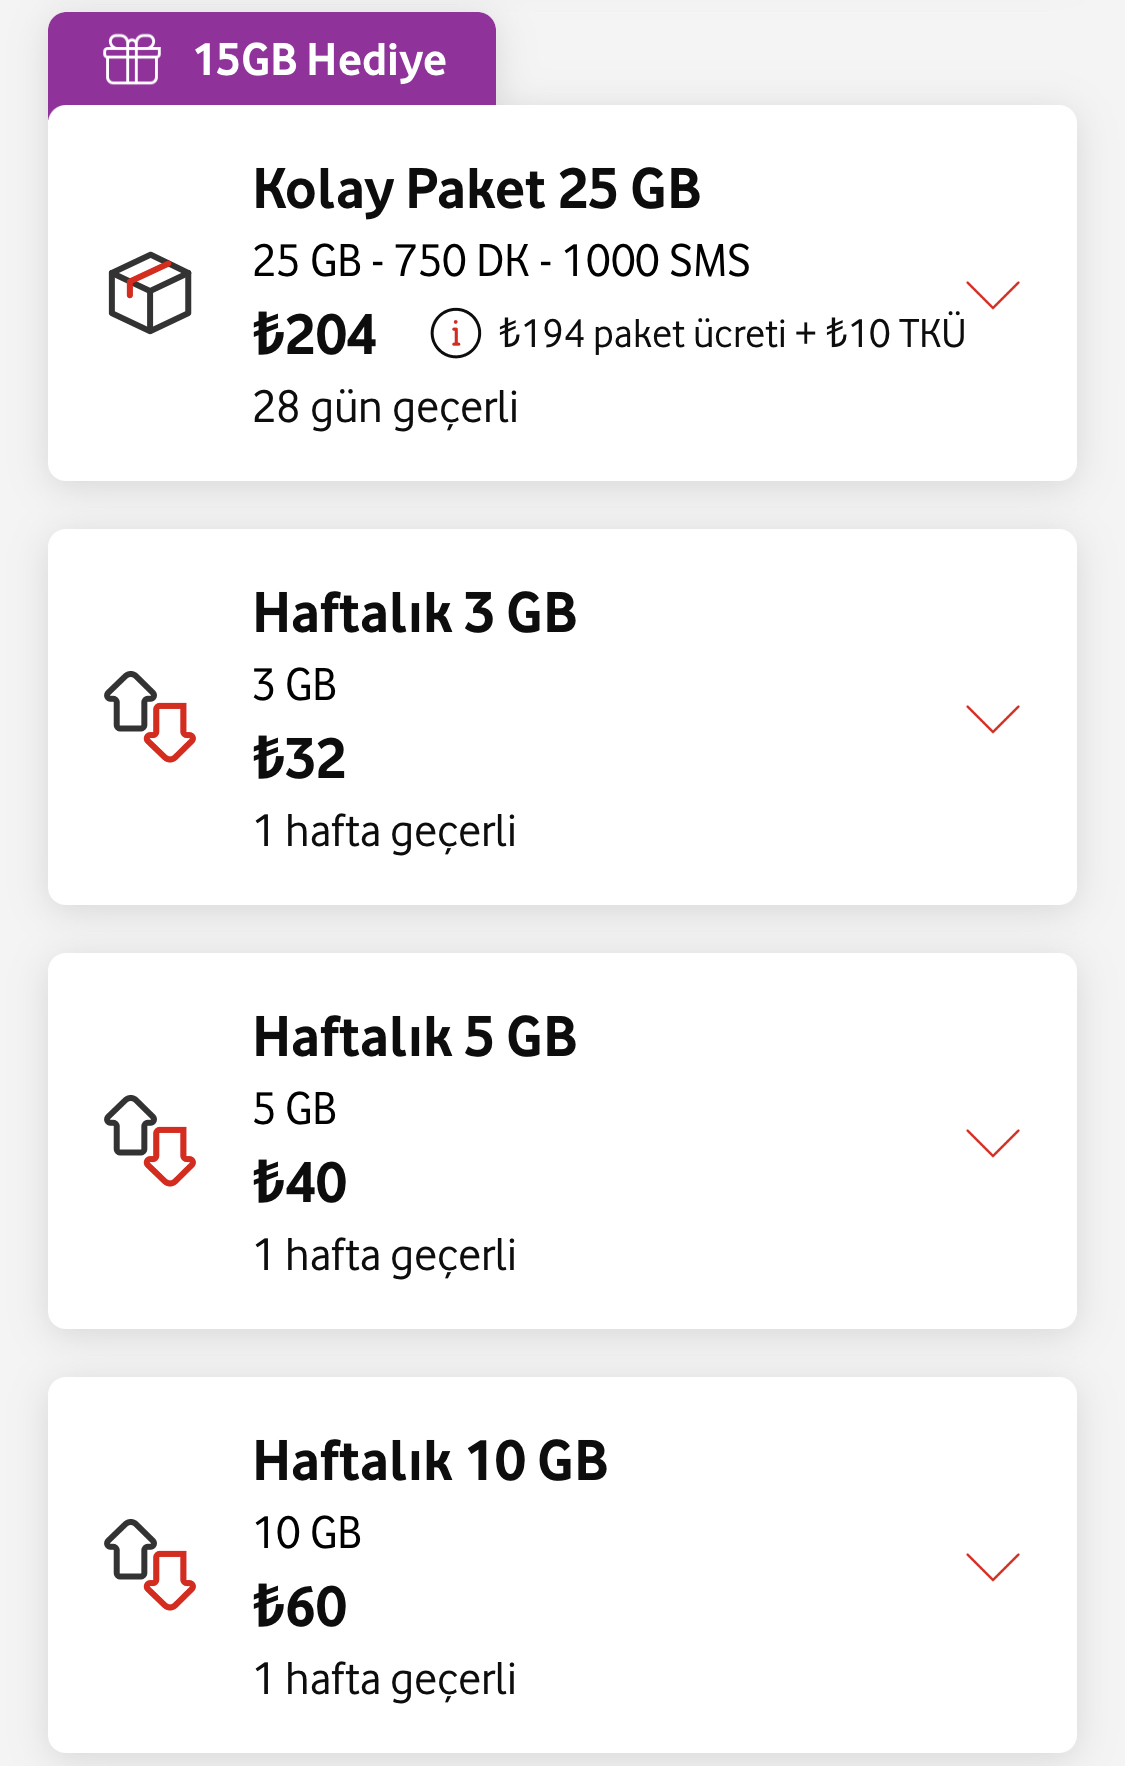Open info icon next to ₺204 price
Image resolution: width=1125 pixels, height=1766 pixels.
[455, 334]
